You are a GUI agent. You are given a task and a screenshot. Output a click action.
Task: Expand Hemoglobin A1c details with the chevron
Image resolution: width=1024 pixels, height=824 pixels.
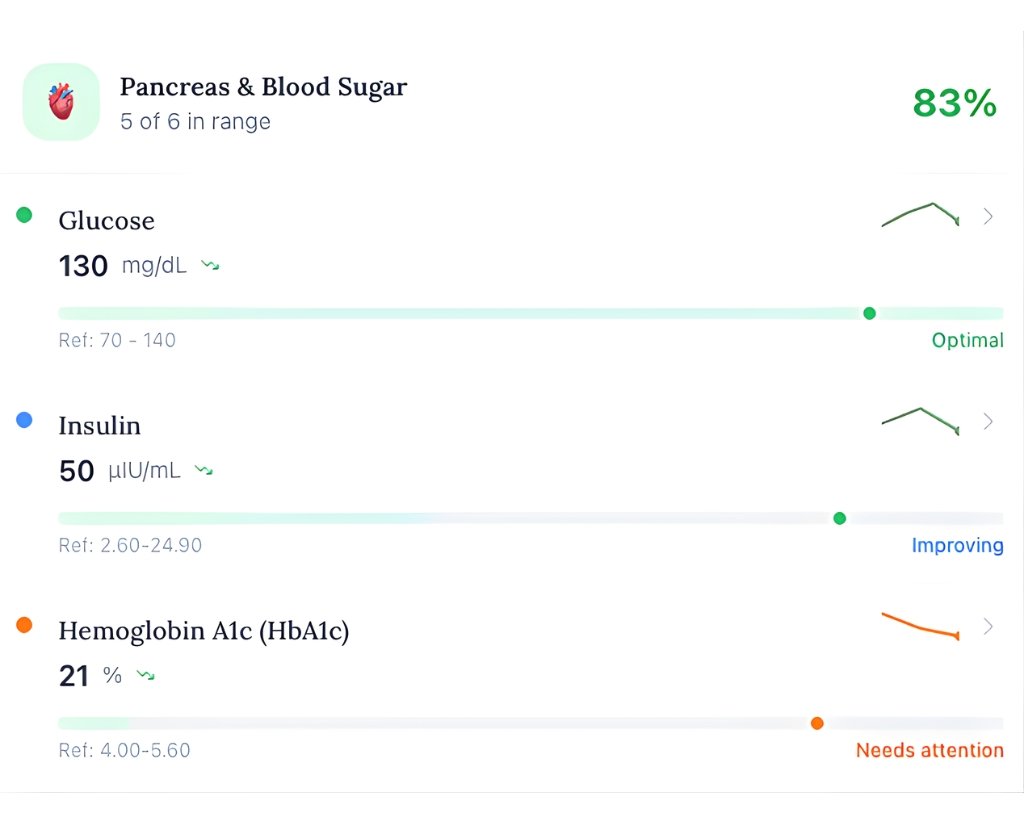tap(988, 626)
